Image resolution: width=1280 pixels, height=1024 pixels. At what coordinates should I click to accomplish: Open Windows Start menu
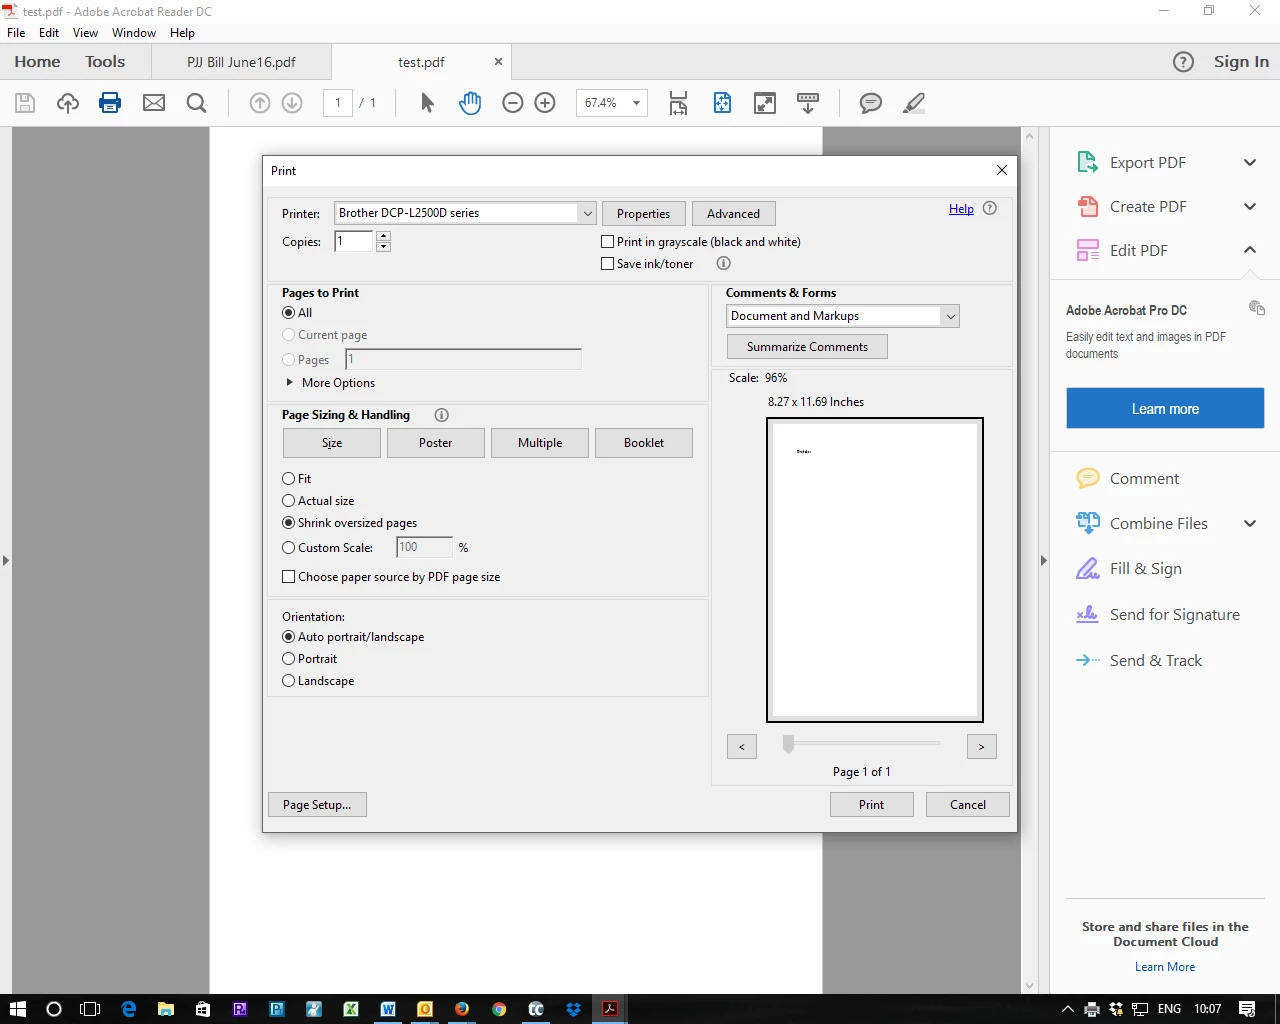coord(17,1009)
